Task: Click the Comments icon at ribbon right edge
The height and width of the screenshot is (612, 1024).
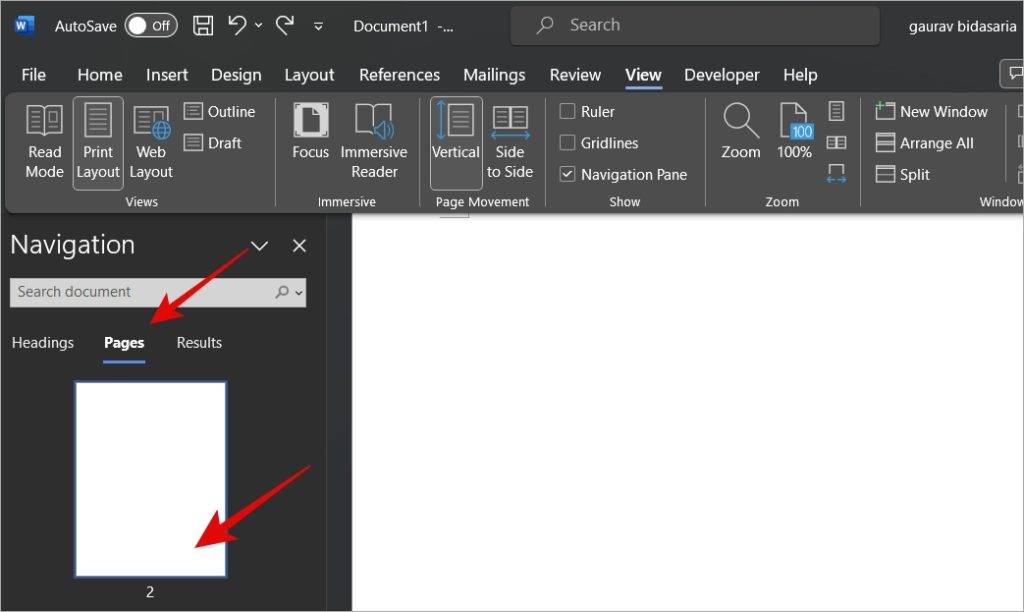Action: 1013,73
